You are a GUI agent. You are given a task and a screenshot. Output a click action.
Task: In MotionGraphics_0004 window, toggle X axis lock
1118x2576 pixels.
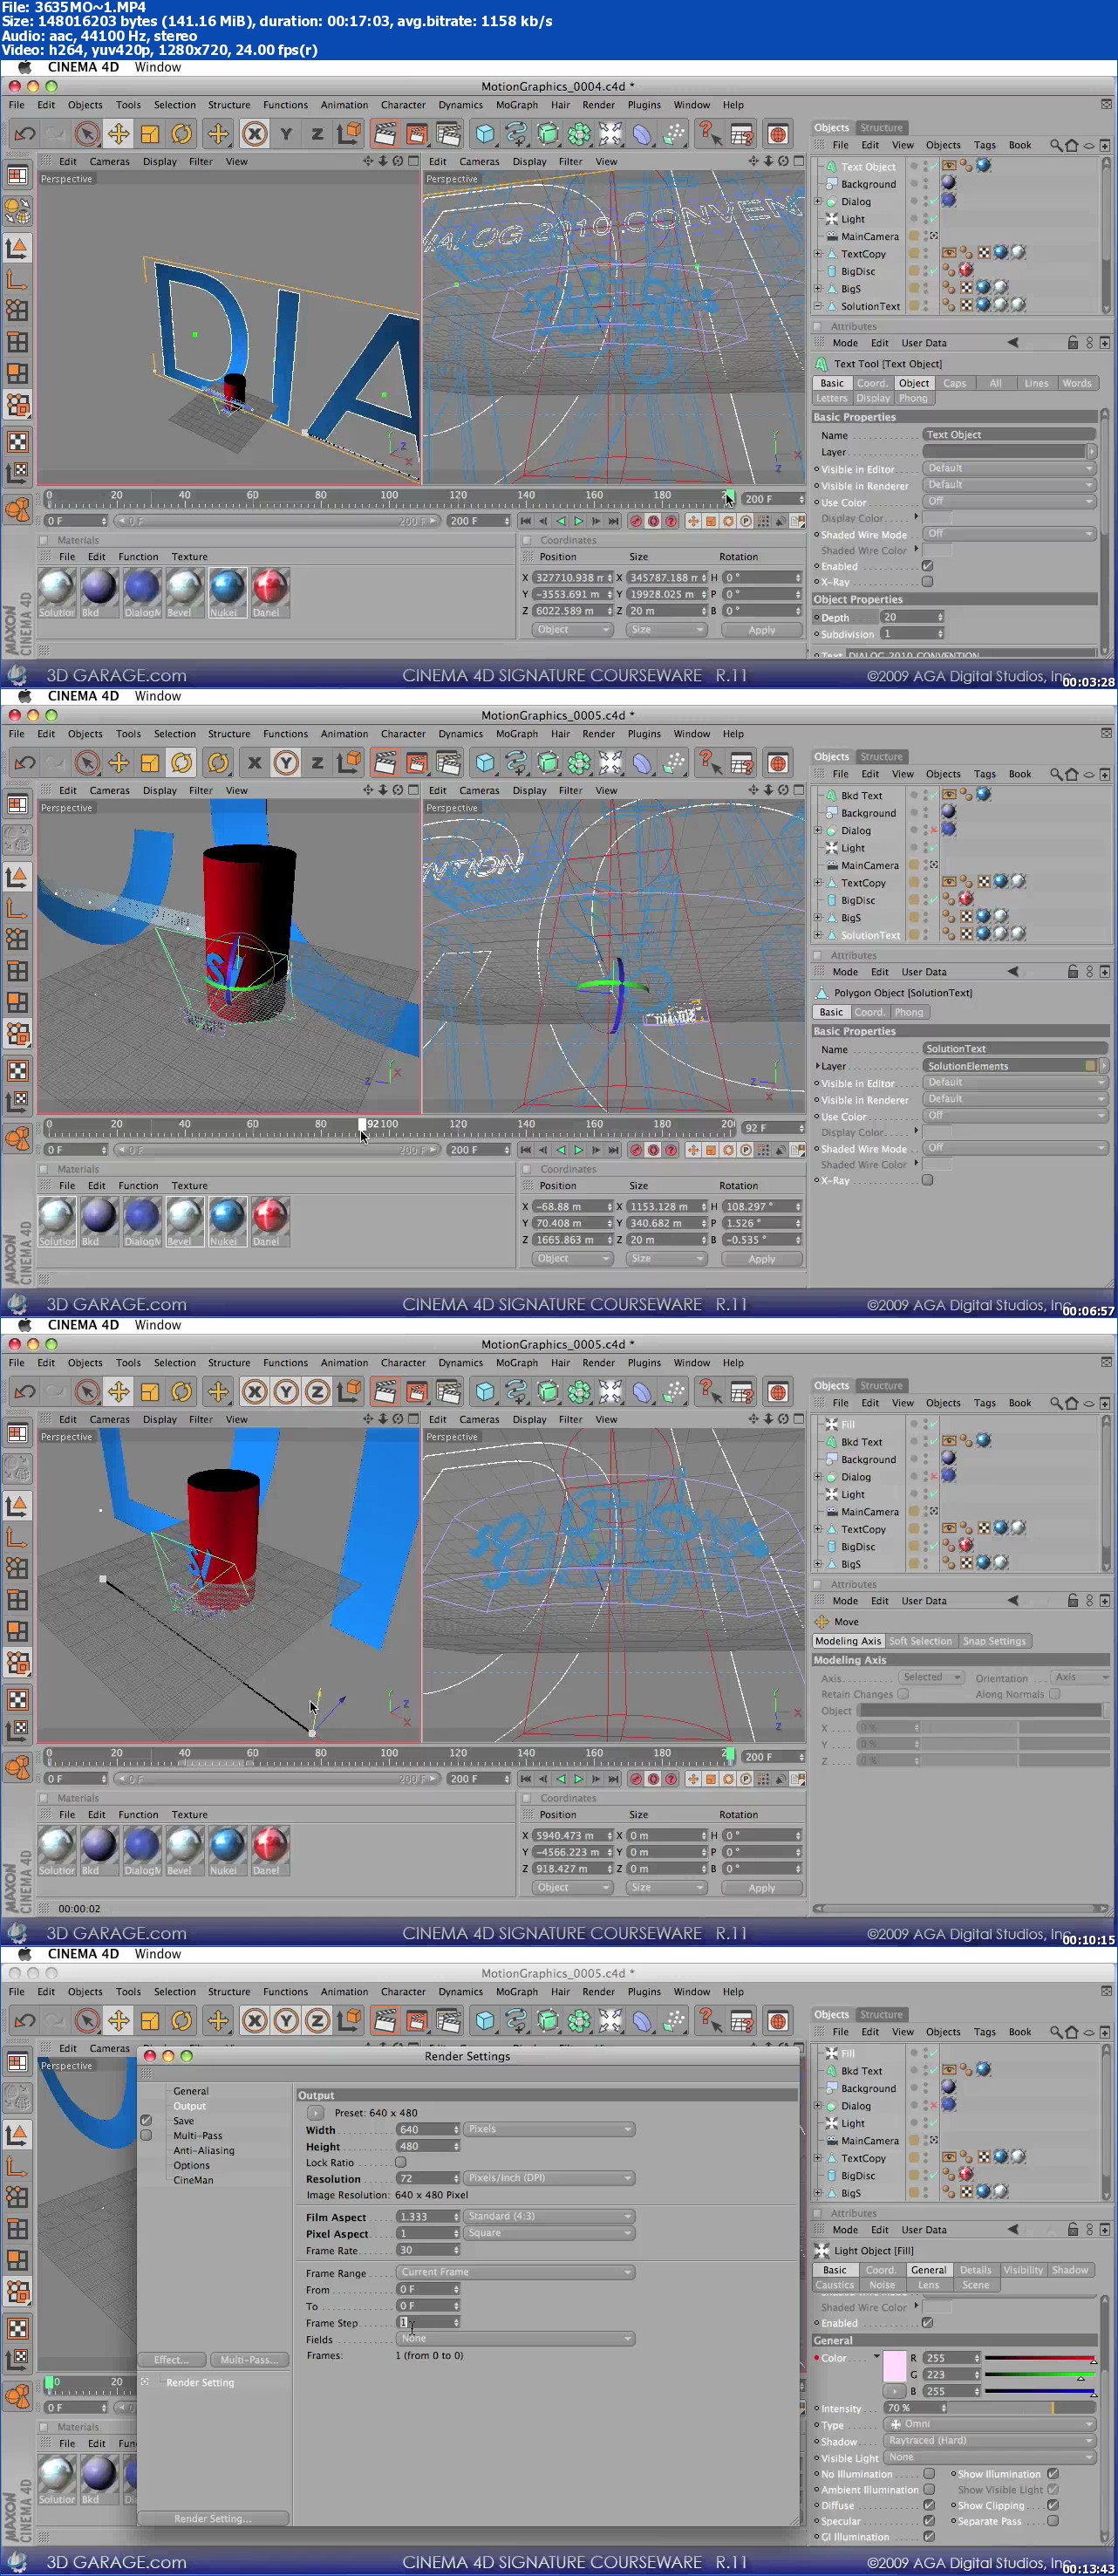pyautogui.click(x=255, y=134)
